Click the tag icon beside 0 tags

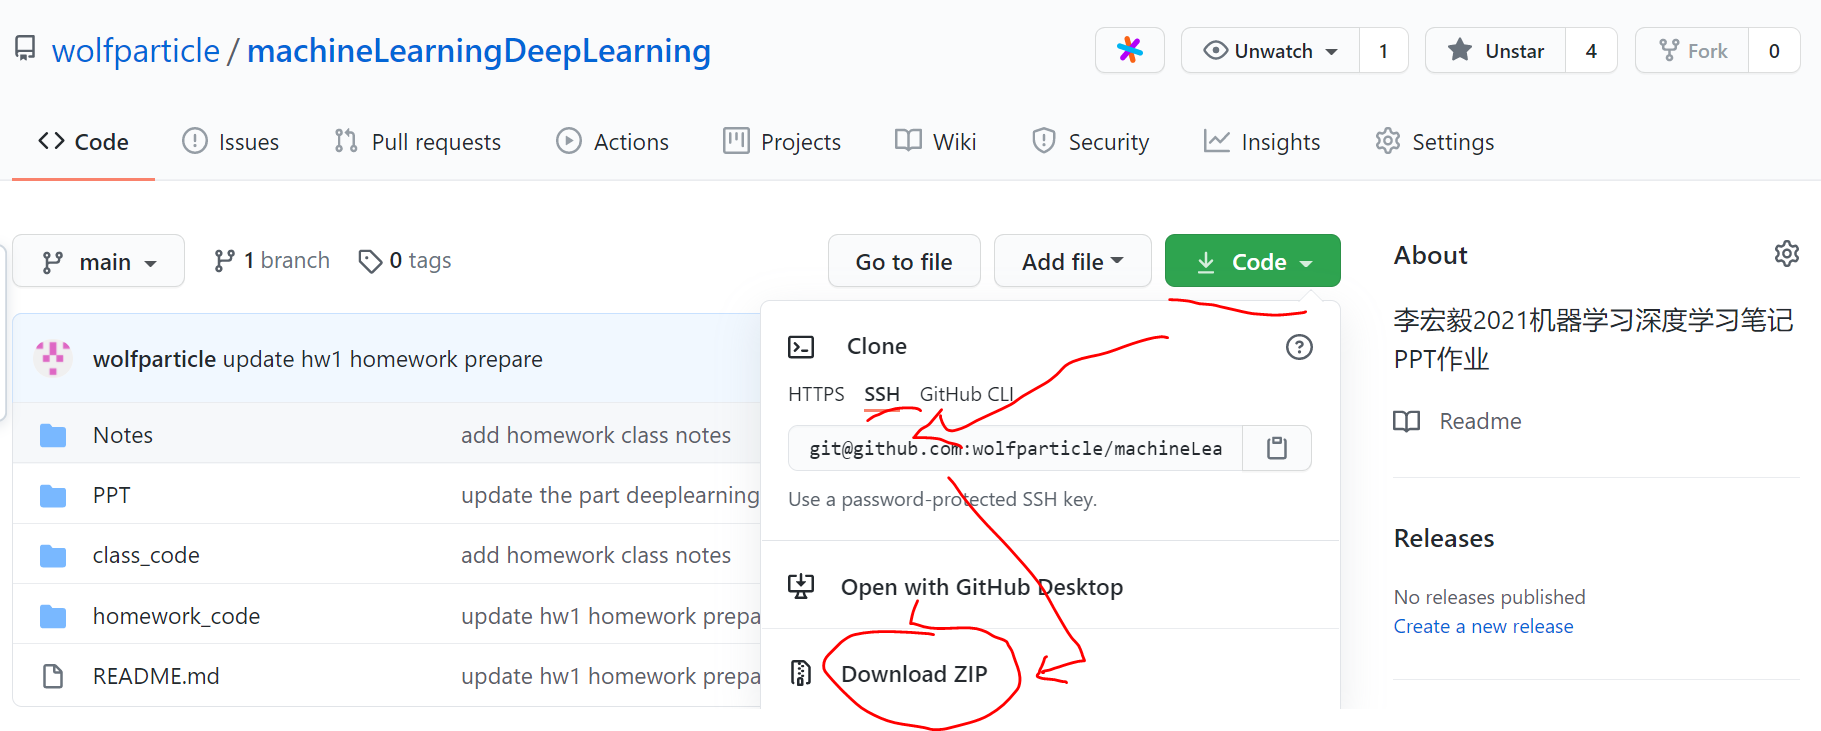click(x=370, y=261)
